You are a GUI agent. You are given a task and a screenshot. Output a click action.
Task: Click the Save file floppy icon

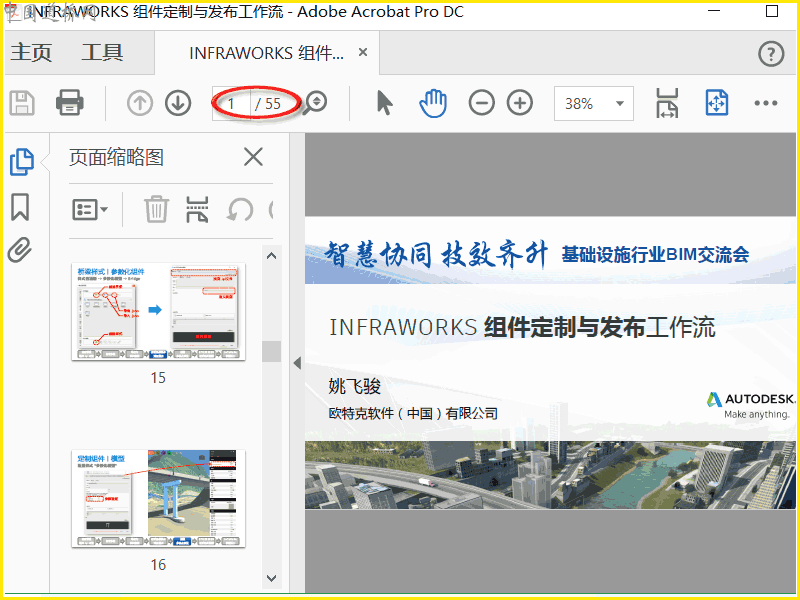click(x=22, y=103)
